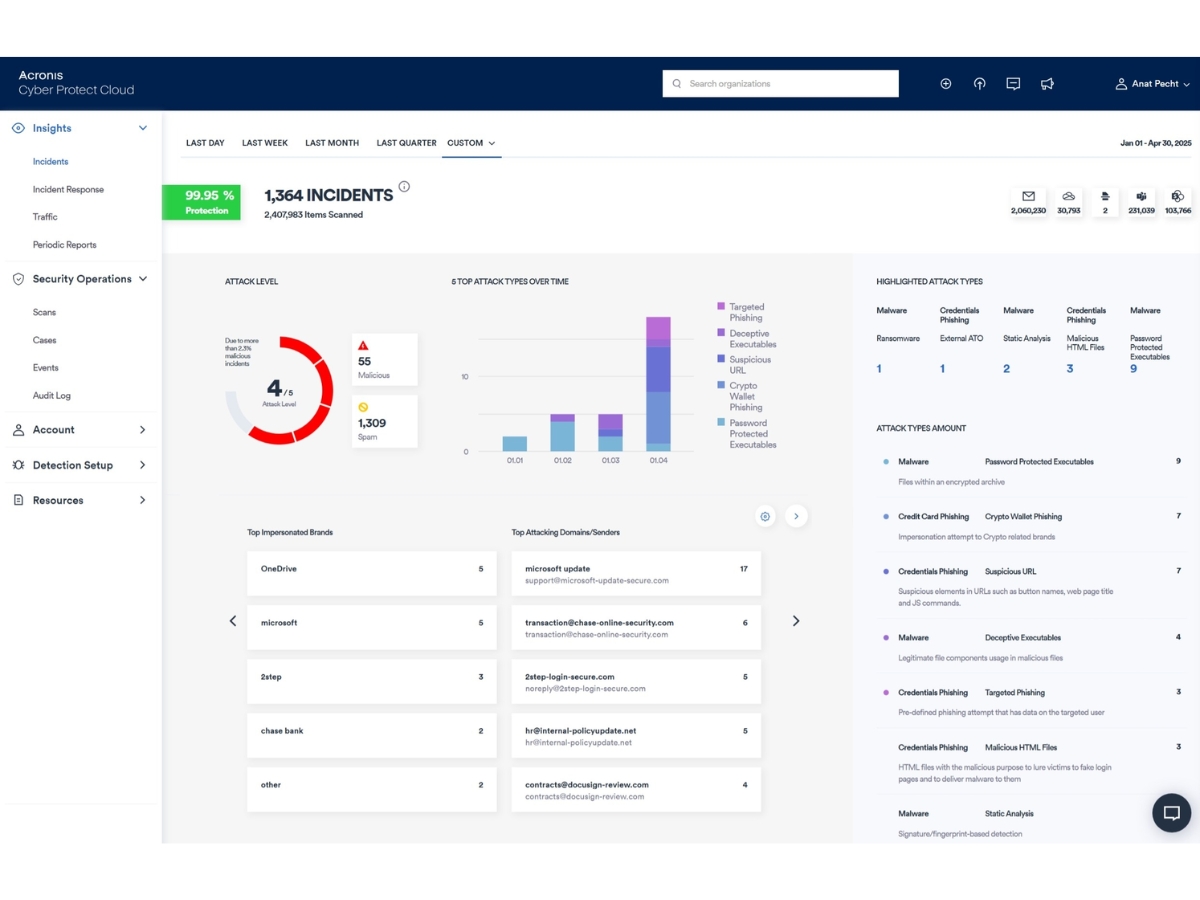Expand the Resources section arrow

tap(143, 500)
